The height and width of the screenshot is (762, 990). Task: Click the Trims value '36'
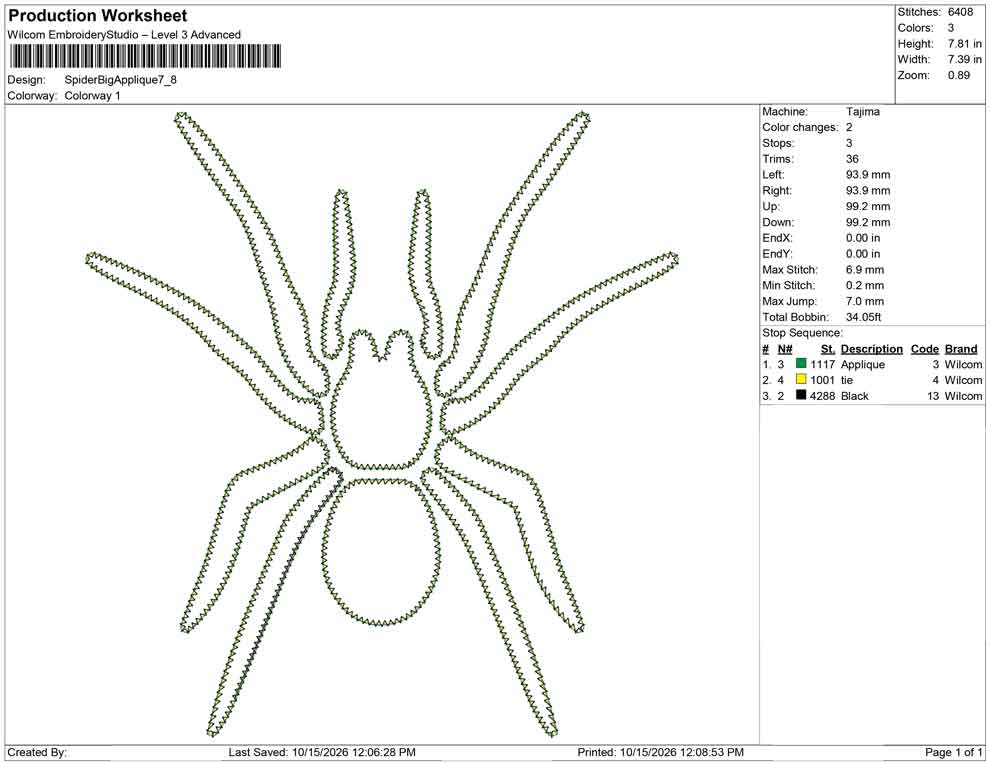852,159
